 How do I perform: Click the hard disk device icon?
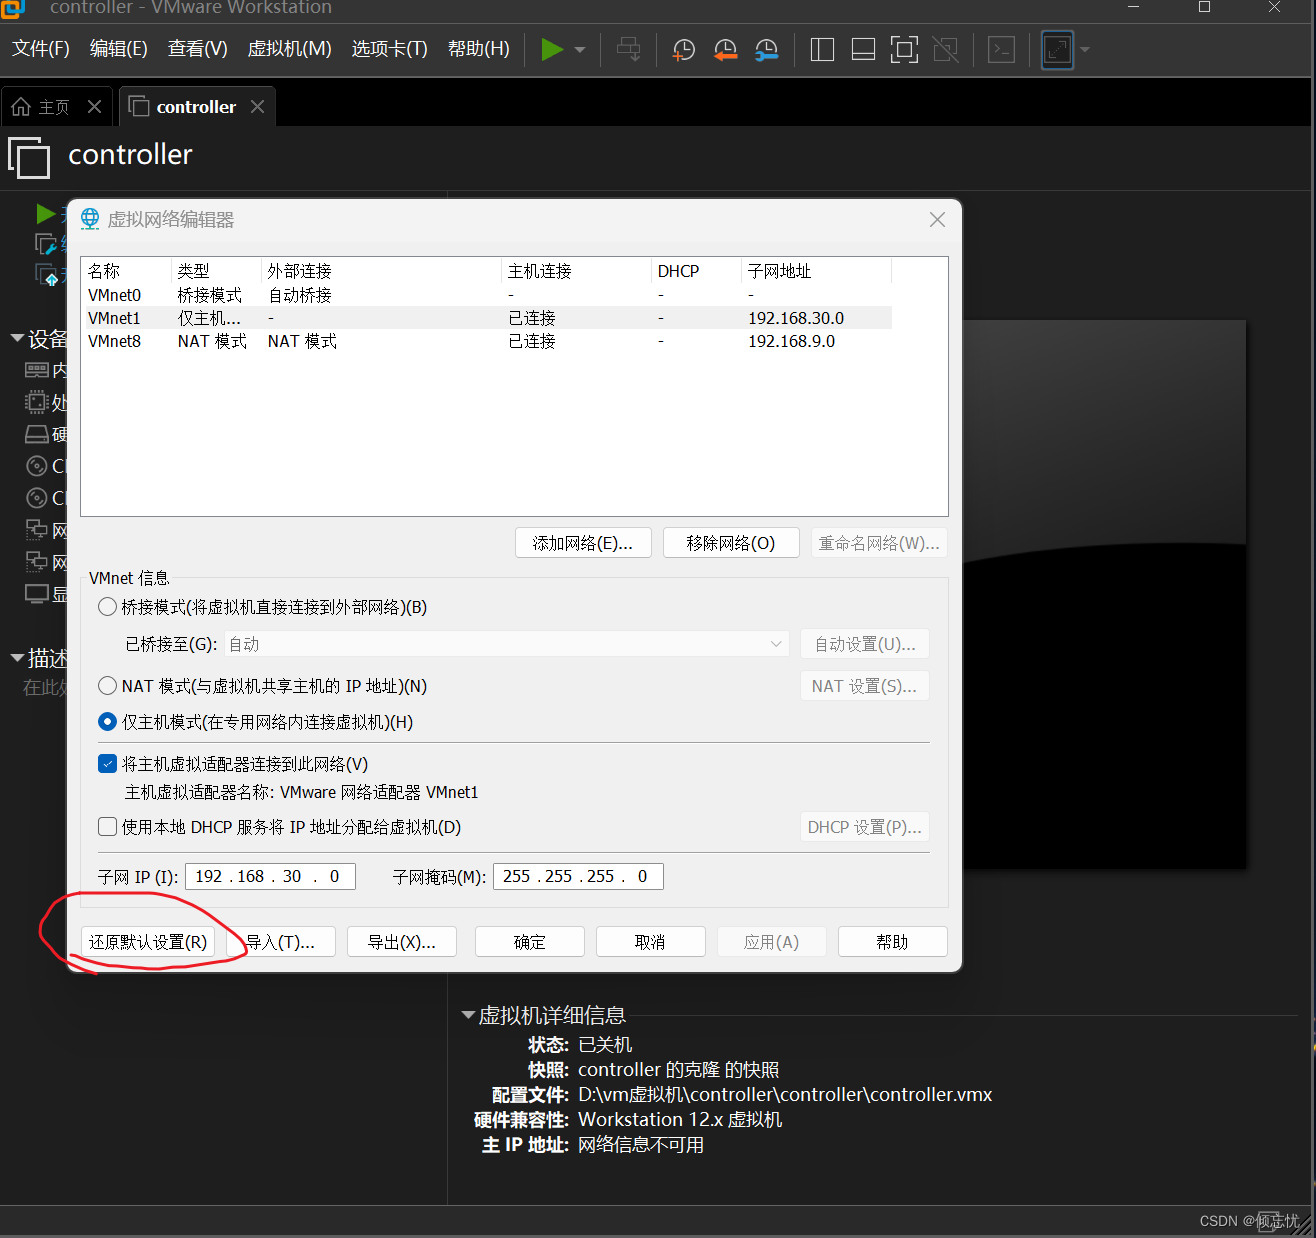pyautogui.click(x=36, y=434)
